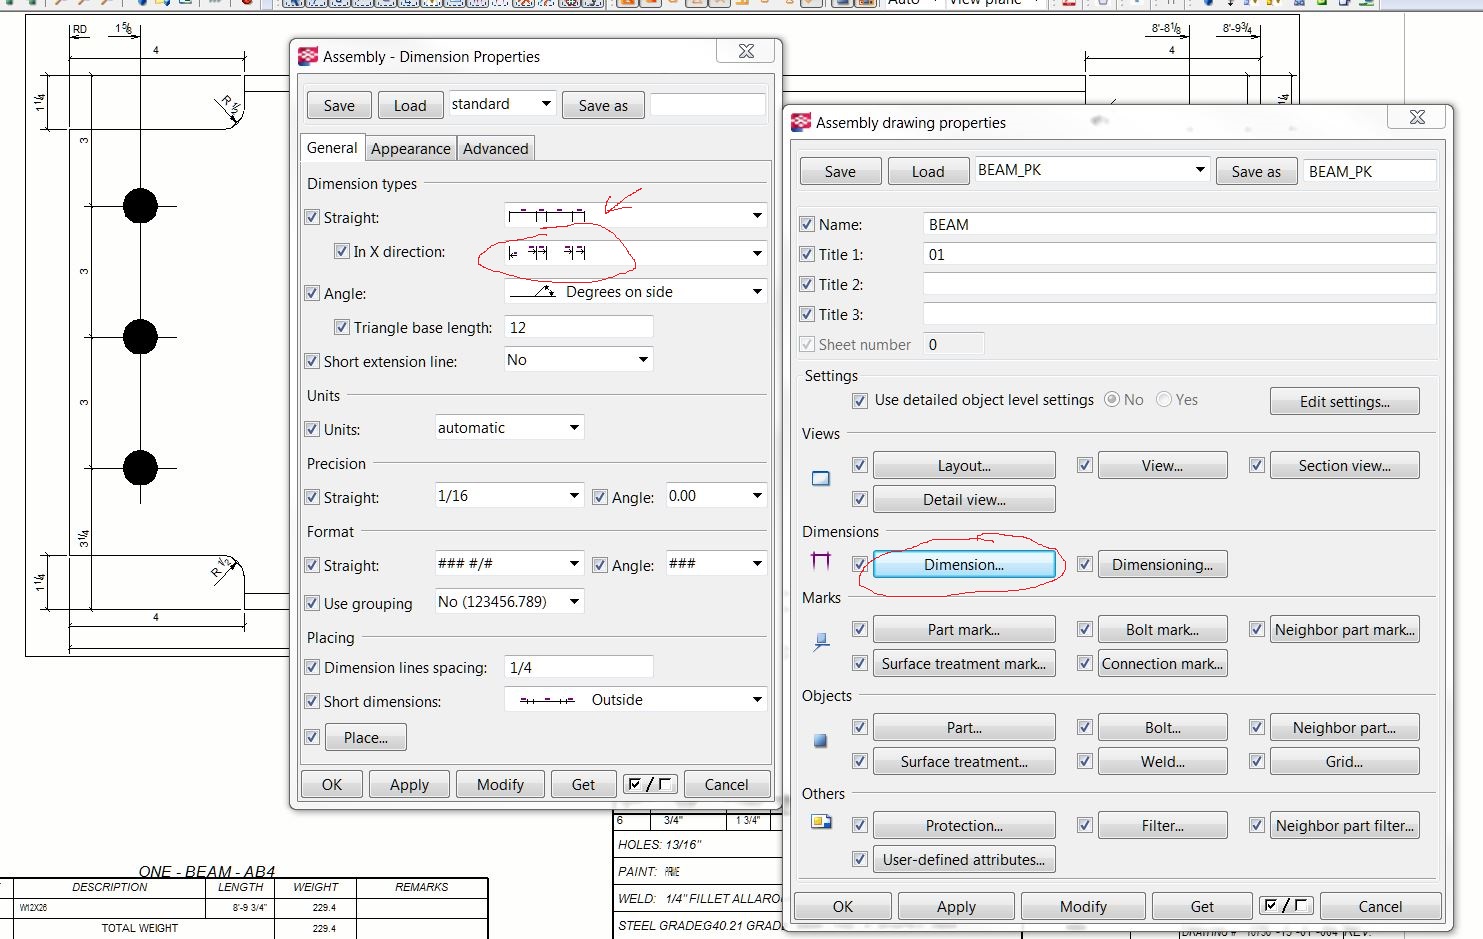Click the Marks section icon
The width and height of the screenshot is (1483, 939).
pos(821,642)
